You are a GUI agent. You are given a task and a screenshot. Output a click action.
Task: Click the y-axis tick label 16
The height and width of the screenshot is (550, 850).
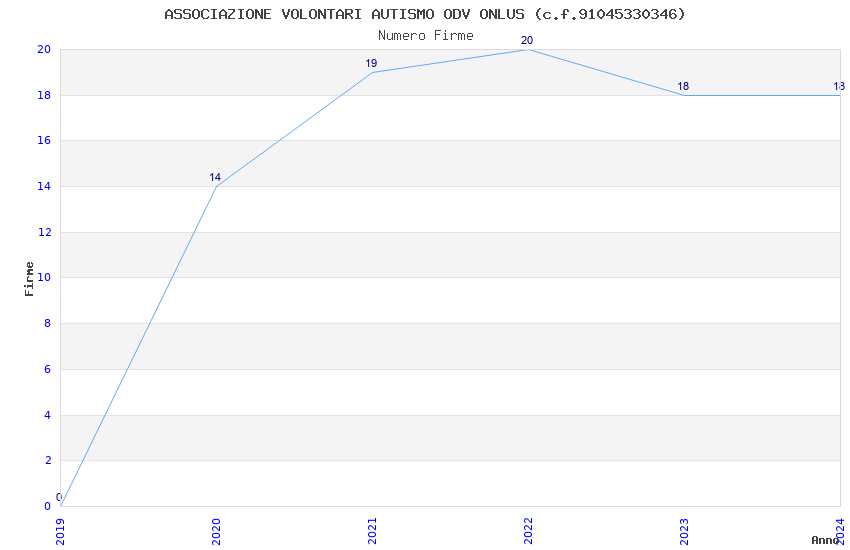[x=44, y=140]
